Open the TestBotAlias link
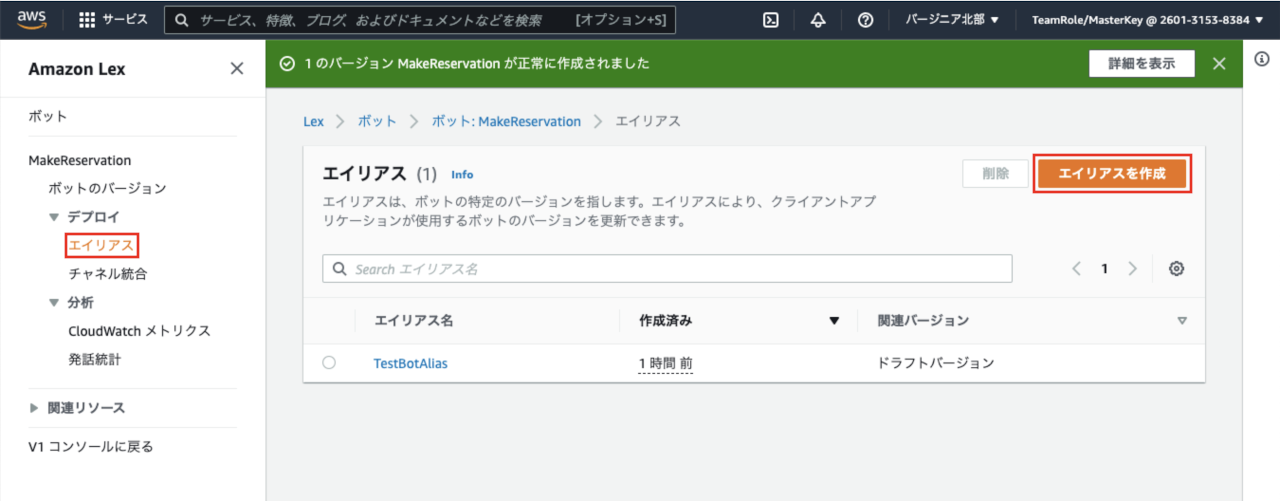Viewport: 1280px width, 501px height. click(411, 363)
